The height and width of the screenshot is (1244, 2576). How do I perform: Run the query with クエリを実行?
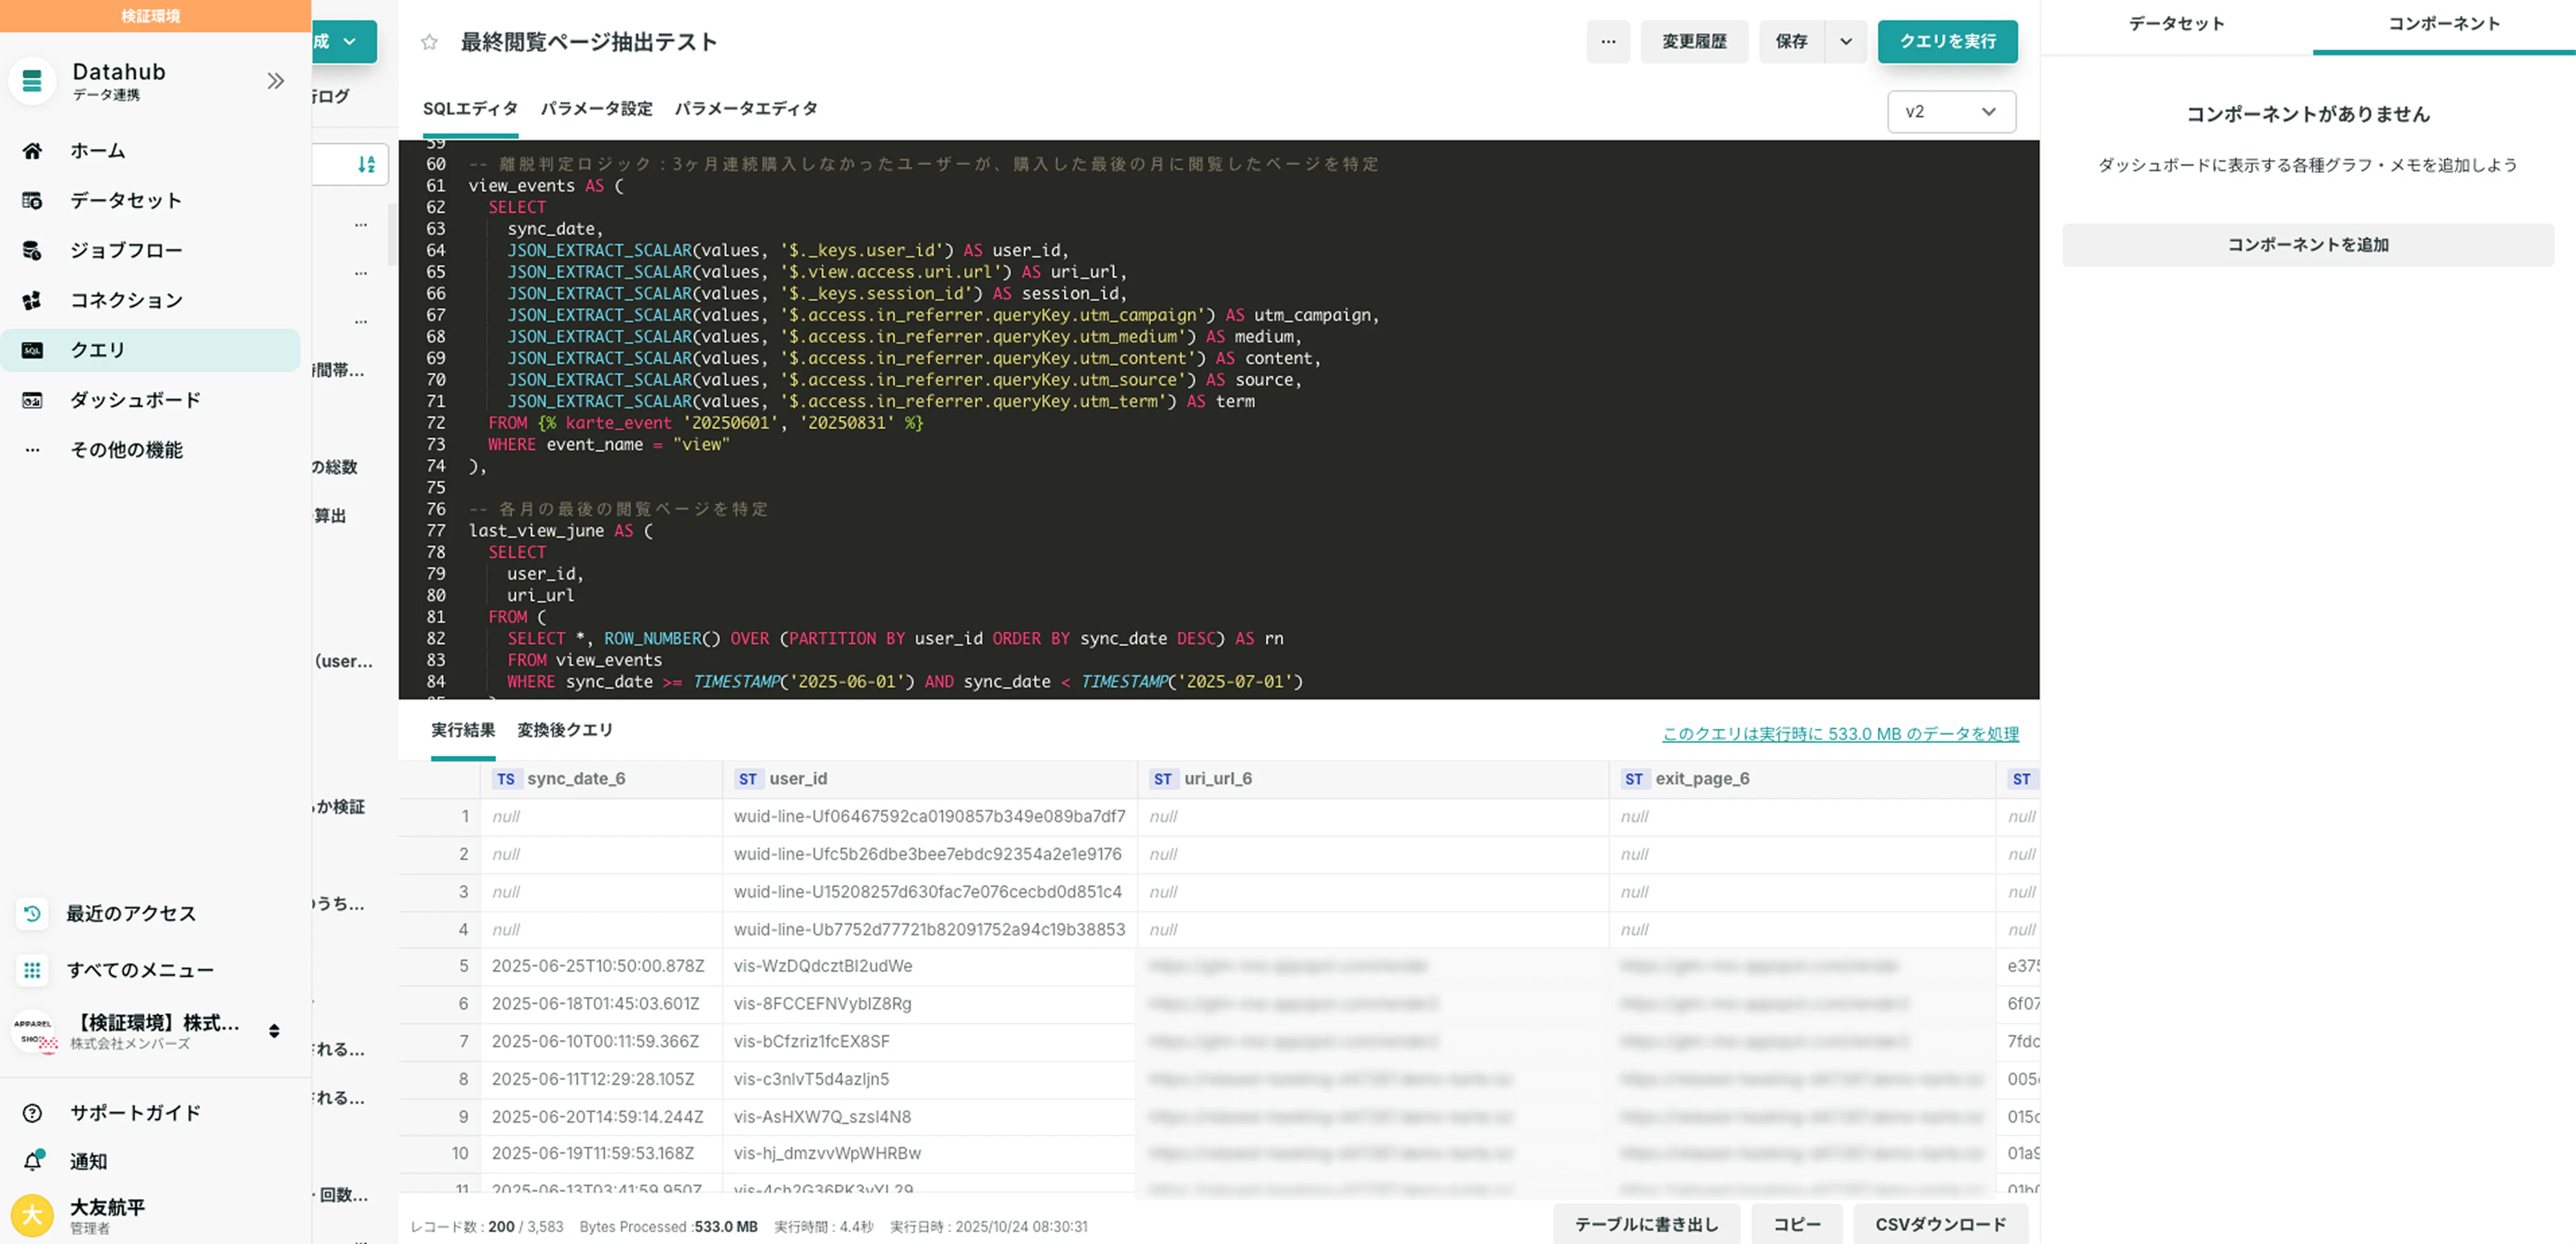(1947, 42)
